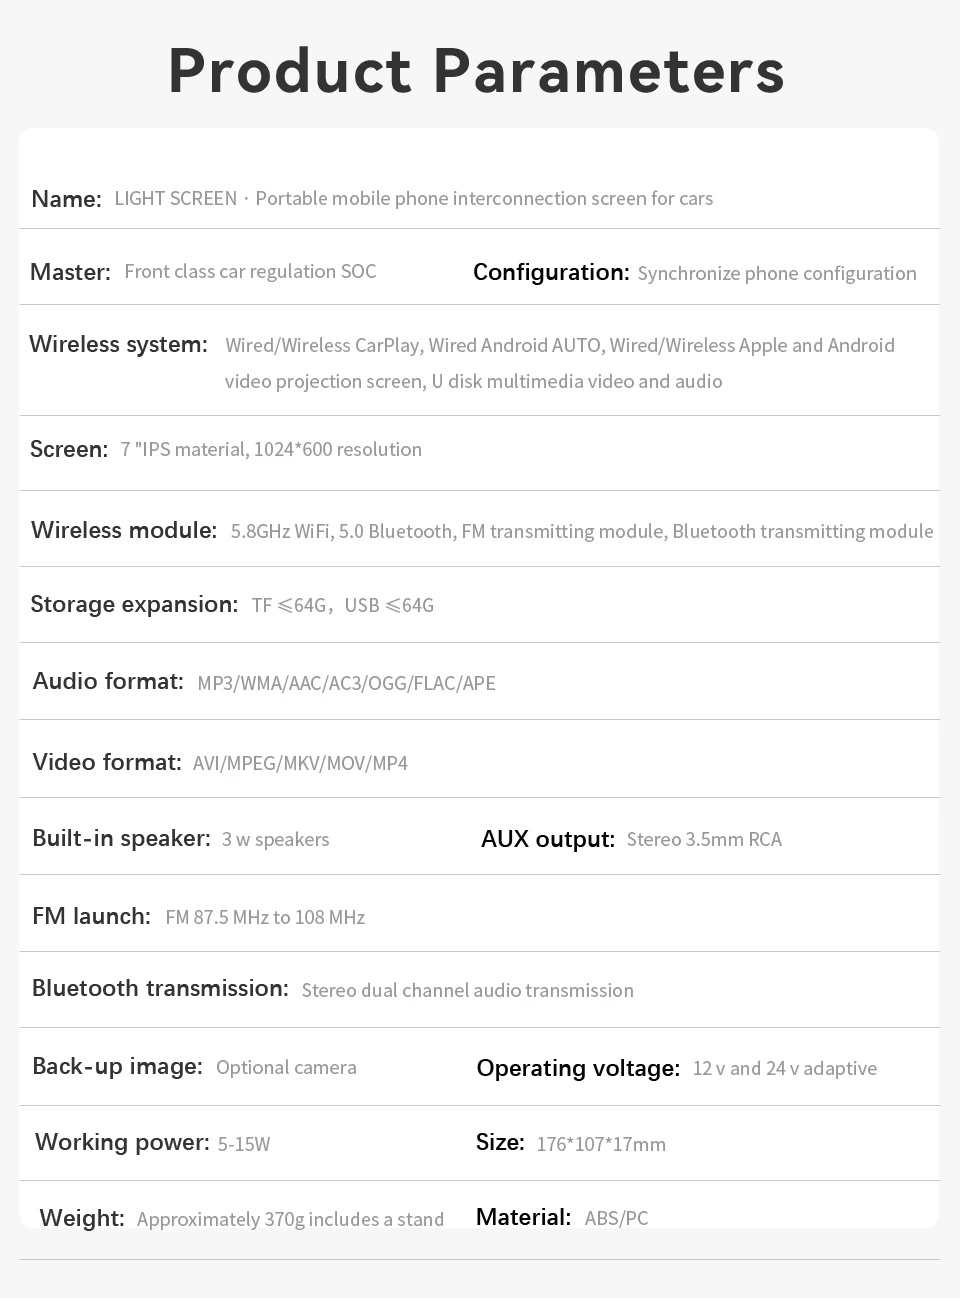Click the LIGHT SCREEN product name
The height and width of the screenshot is (1298, 960).
point(176,198)
